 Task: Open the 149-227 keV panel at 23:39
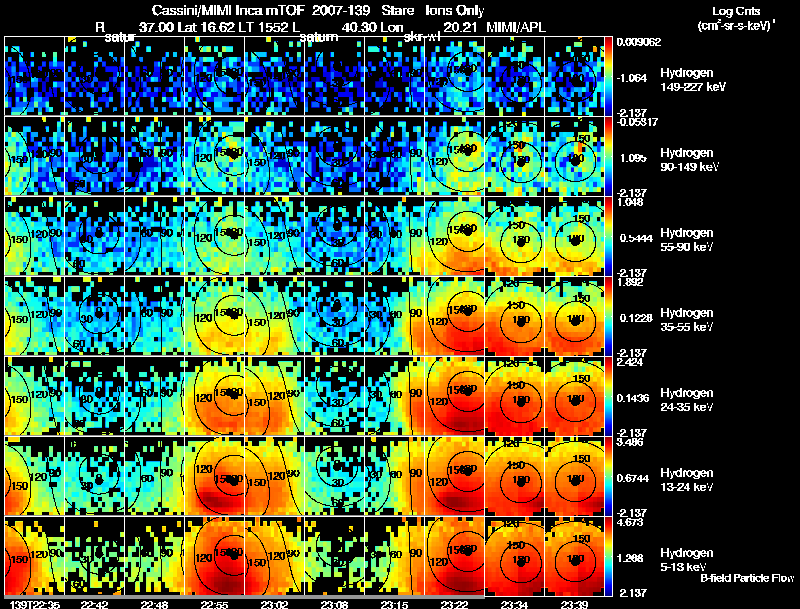click(574, 76)
